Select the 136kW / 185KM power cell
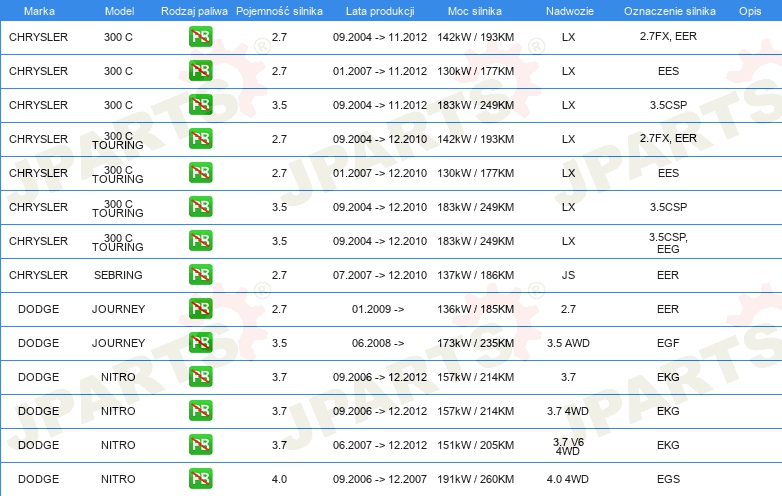 (476, 309)
